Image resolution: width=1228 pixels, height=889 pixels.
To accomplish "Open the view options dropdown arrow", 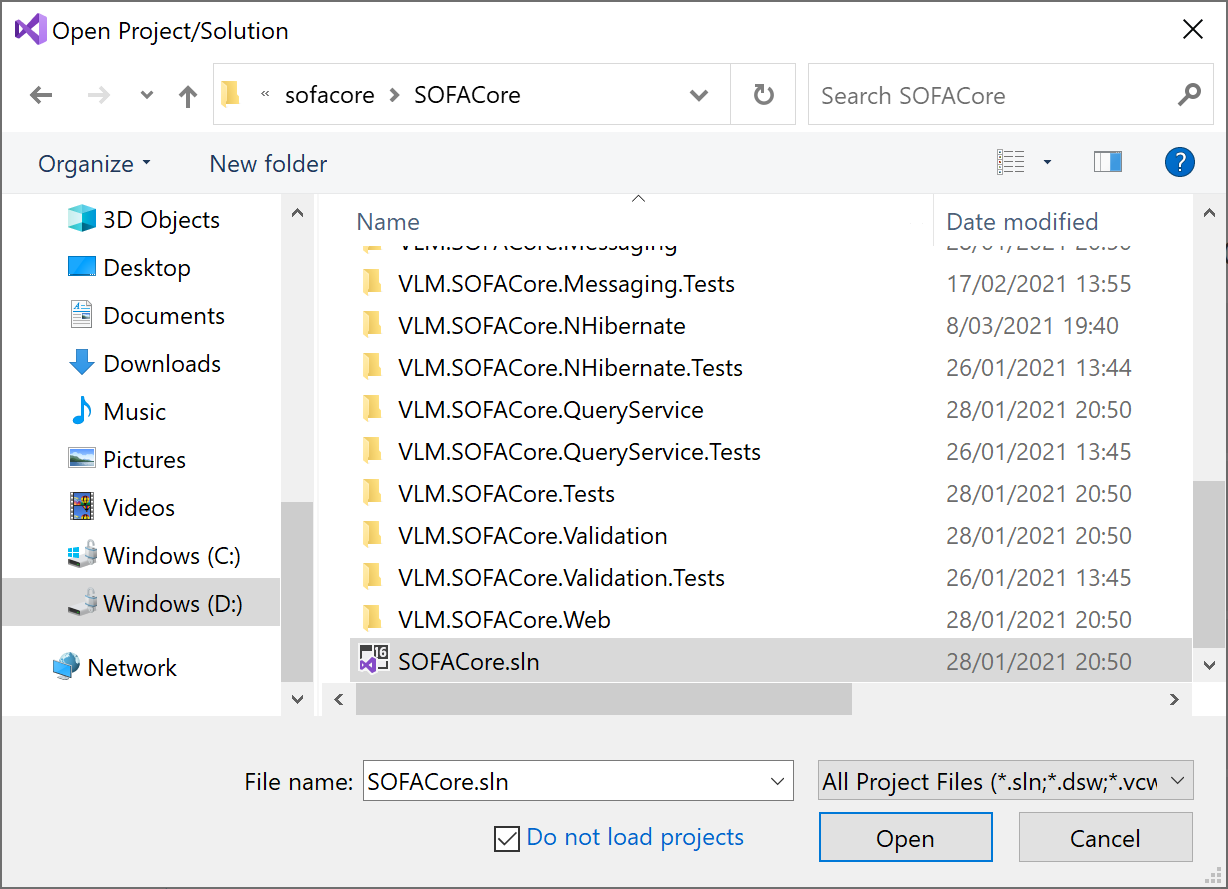I will pos(1047,162).
